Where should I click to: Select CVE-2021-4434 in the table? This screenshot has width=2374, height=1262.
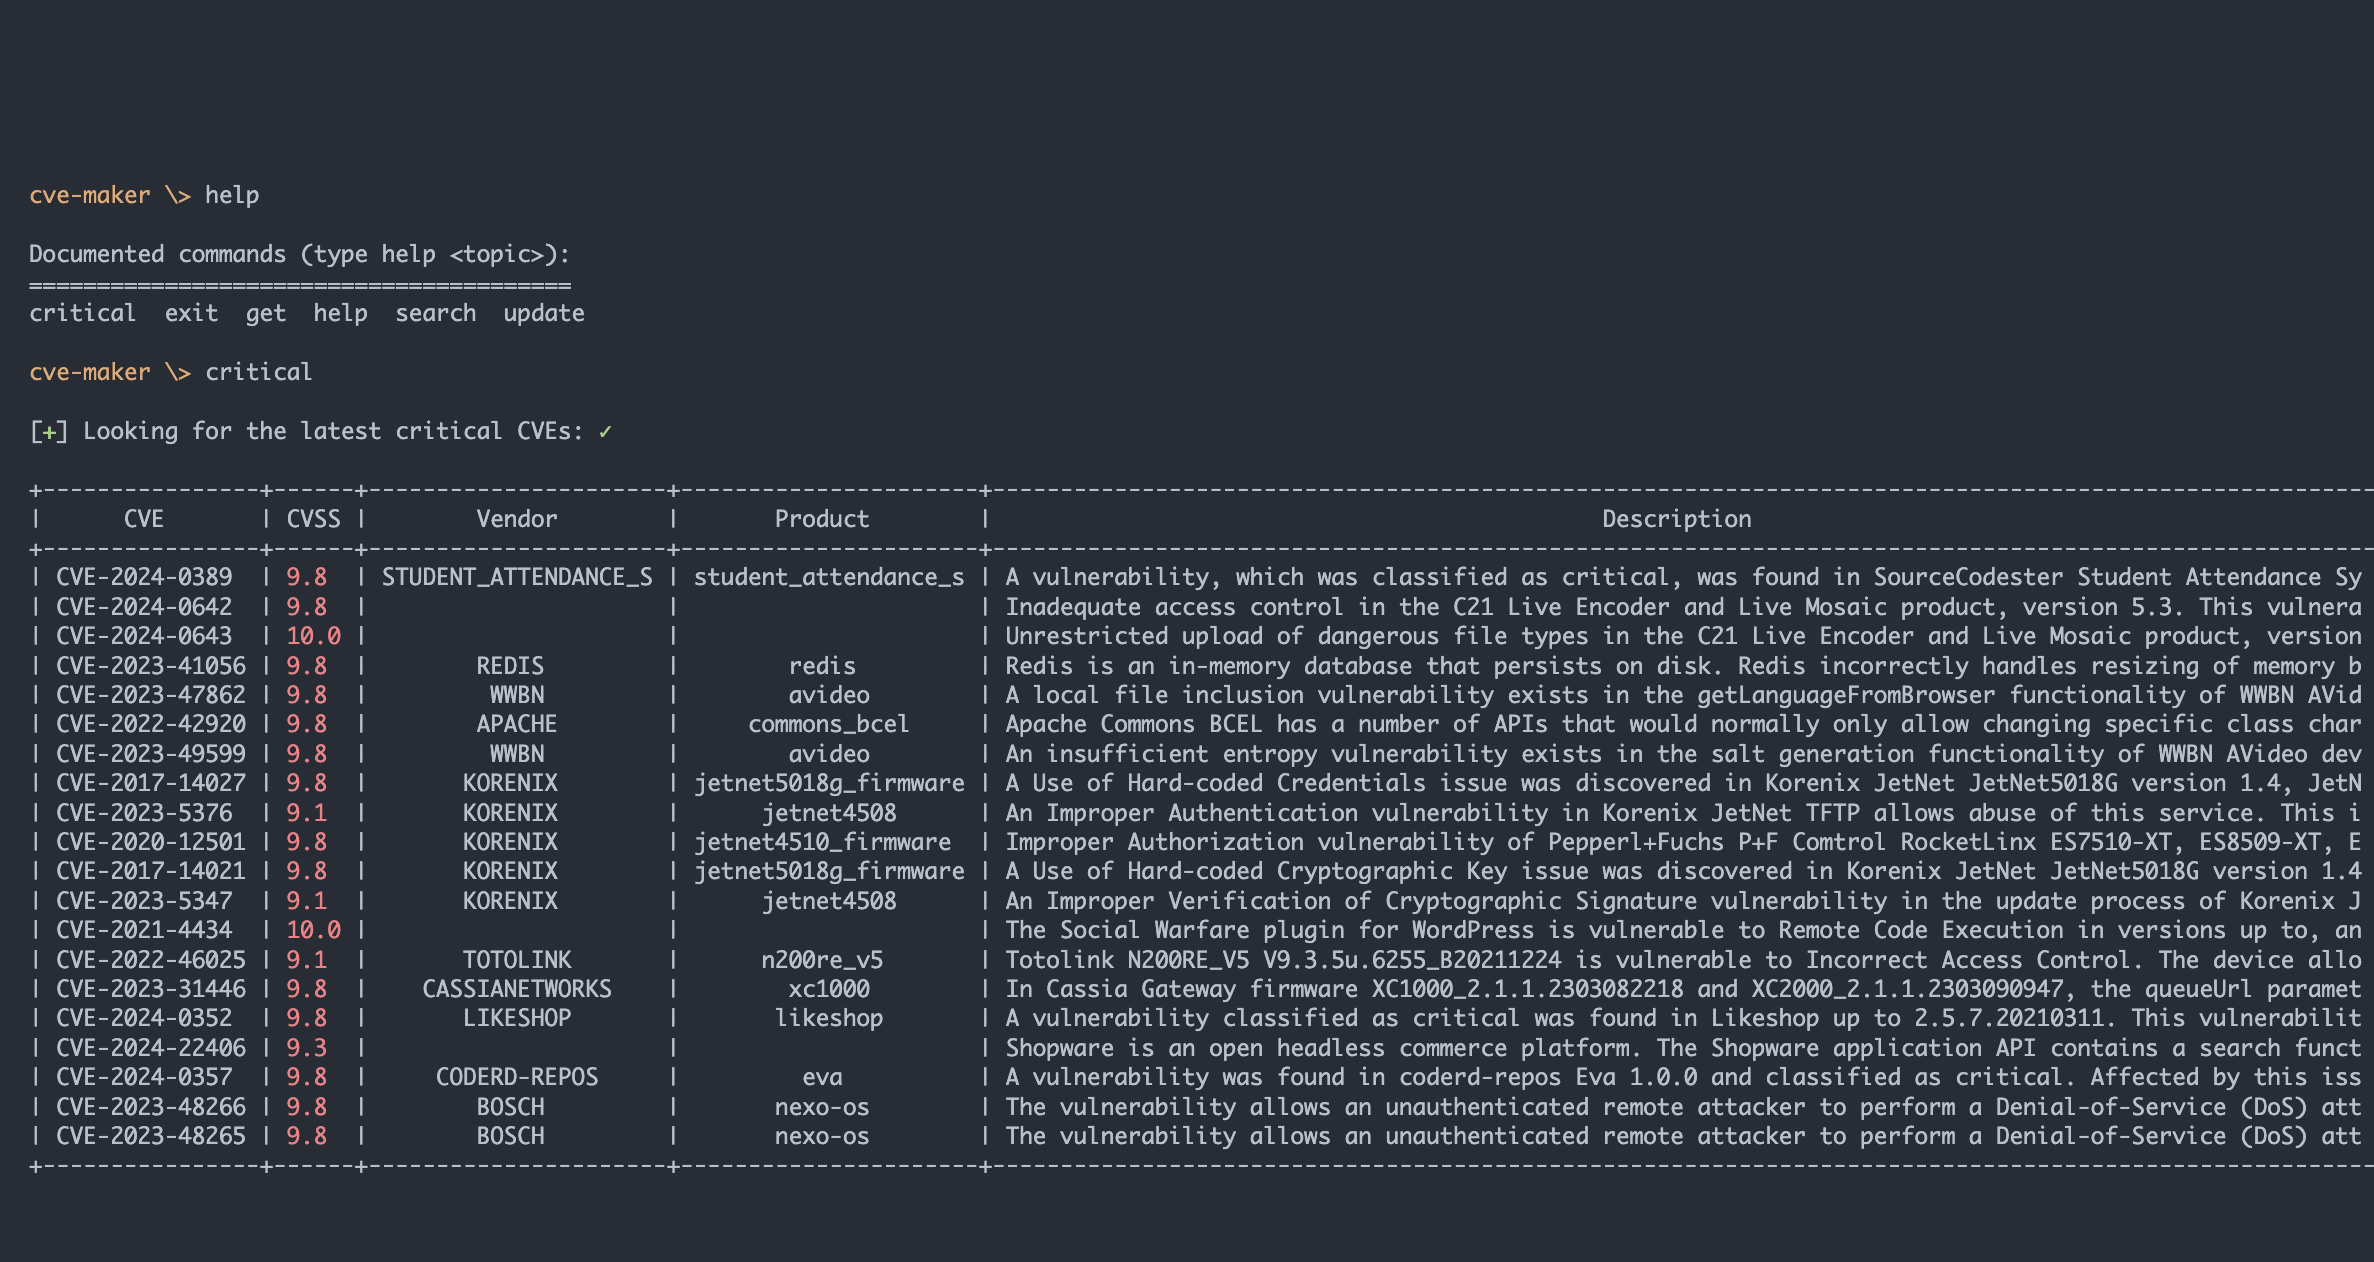(x=144, y=930)
